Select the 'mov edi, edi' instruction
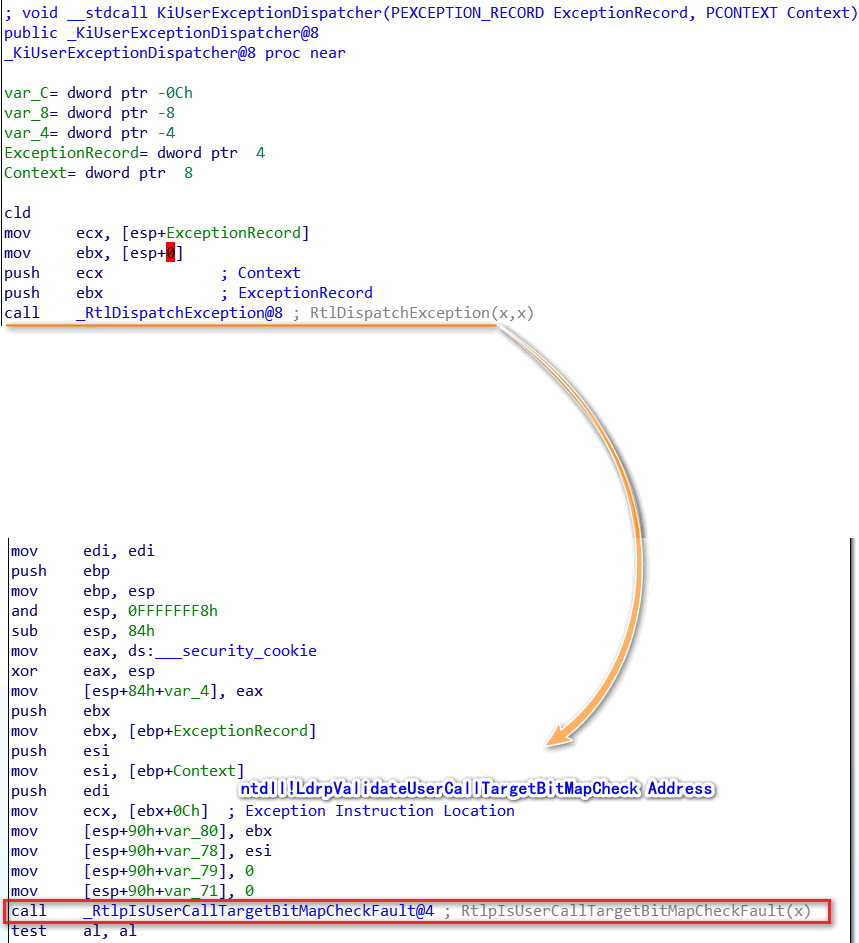The height and width of the screenshot is (943, 859). [82, 551]
